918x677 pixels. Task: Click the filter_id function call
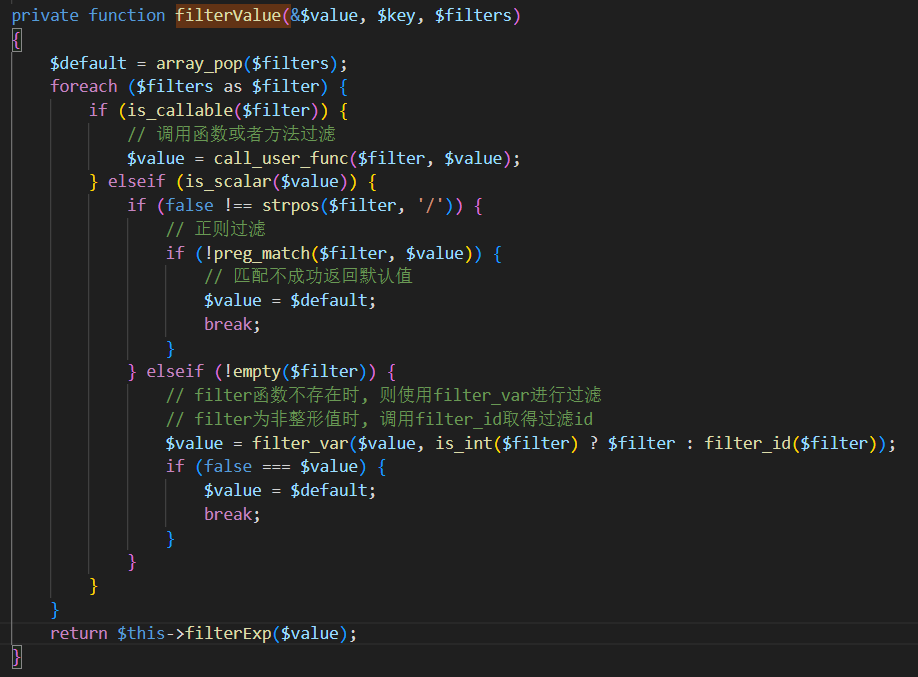tap(748, 443)
